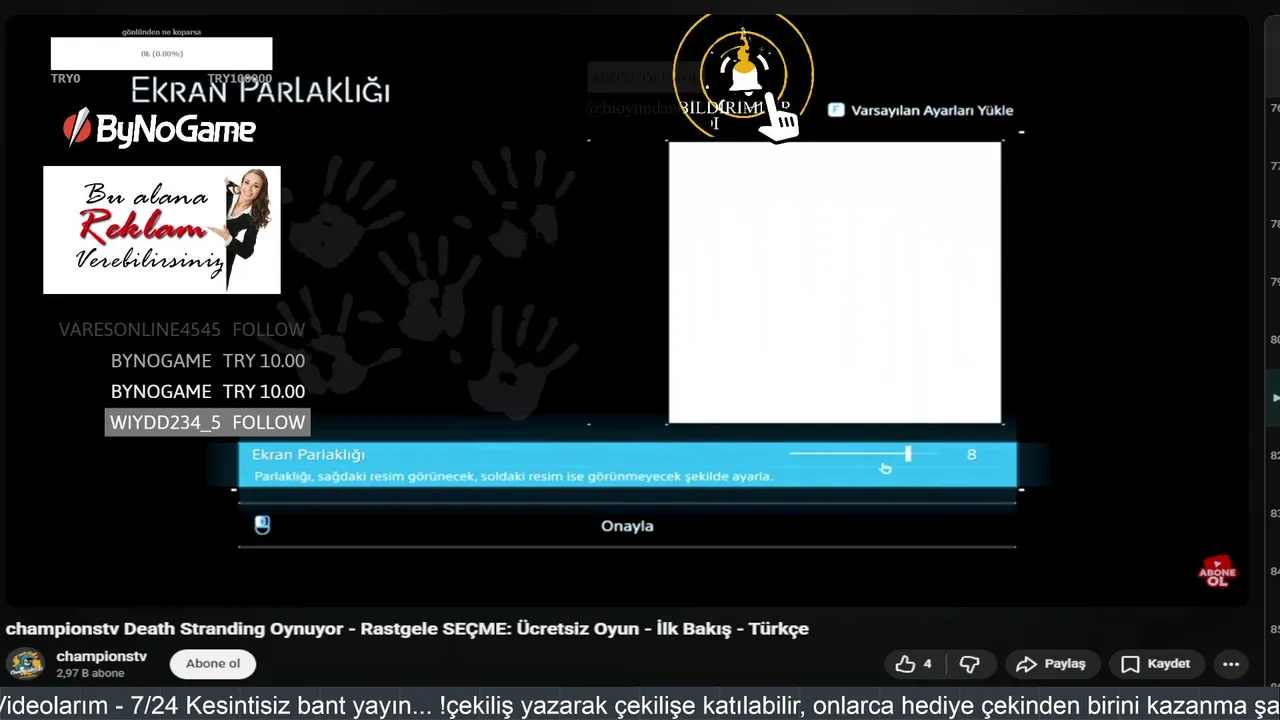The image size is (1280, 720).
Task: Click the VARESONLINE4545 FOLLOW entry
Action: pyautogui.click(x=182, y=330)
